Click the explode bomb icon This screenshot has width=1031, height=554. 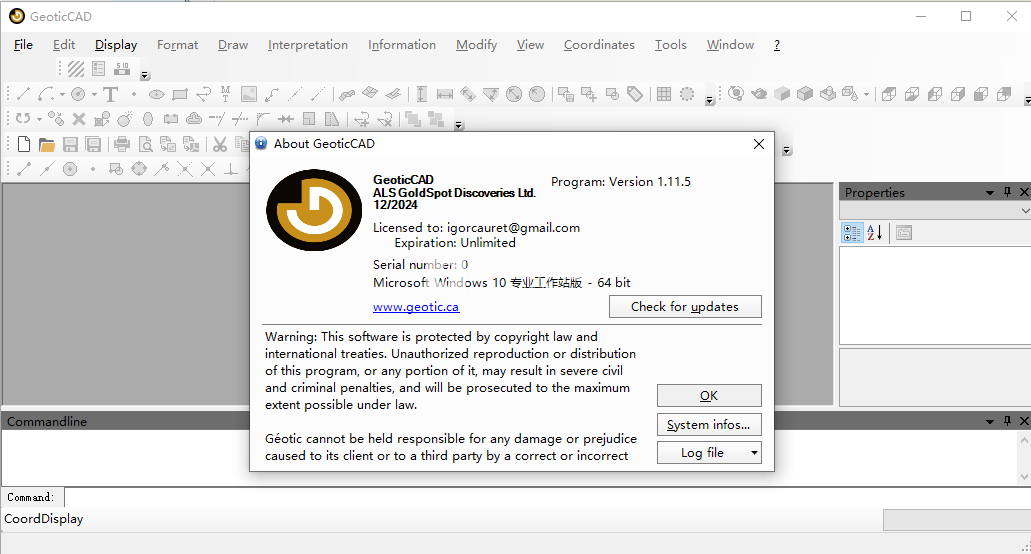pos(124,119)
